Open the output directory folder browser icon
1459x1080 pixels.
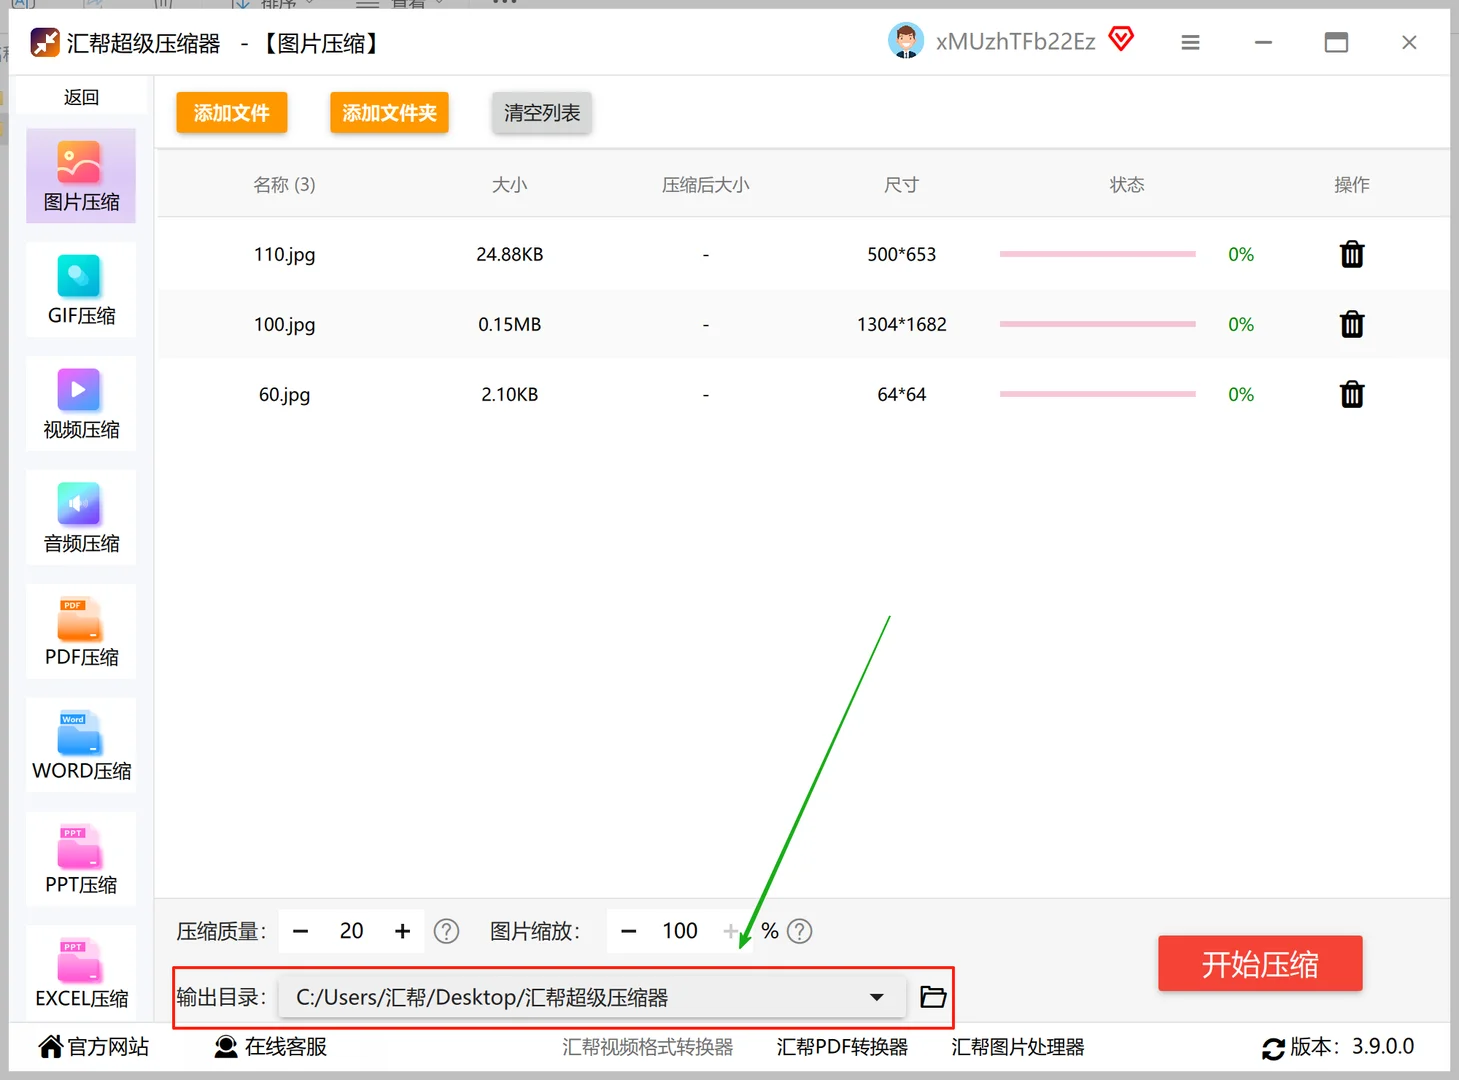click(931, 996)
